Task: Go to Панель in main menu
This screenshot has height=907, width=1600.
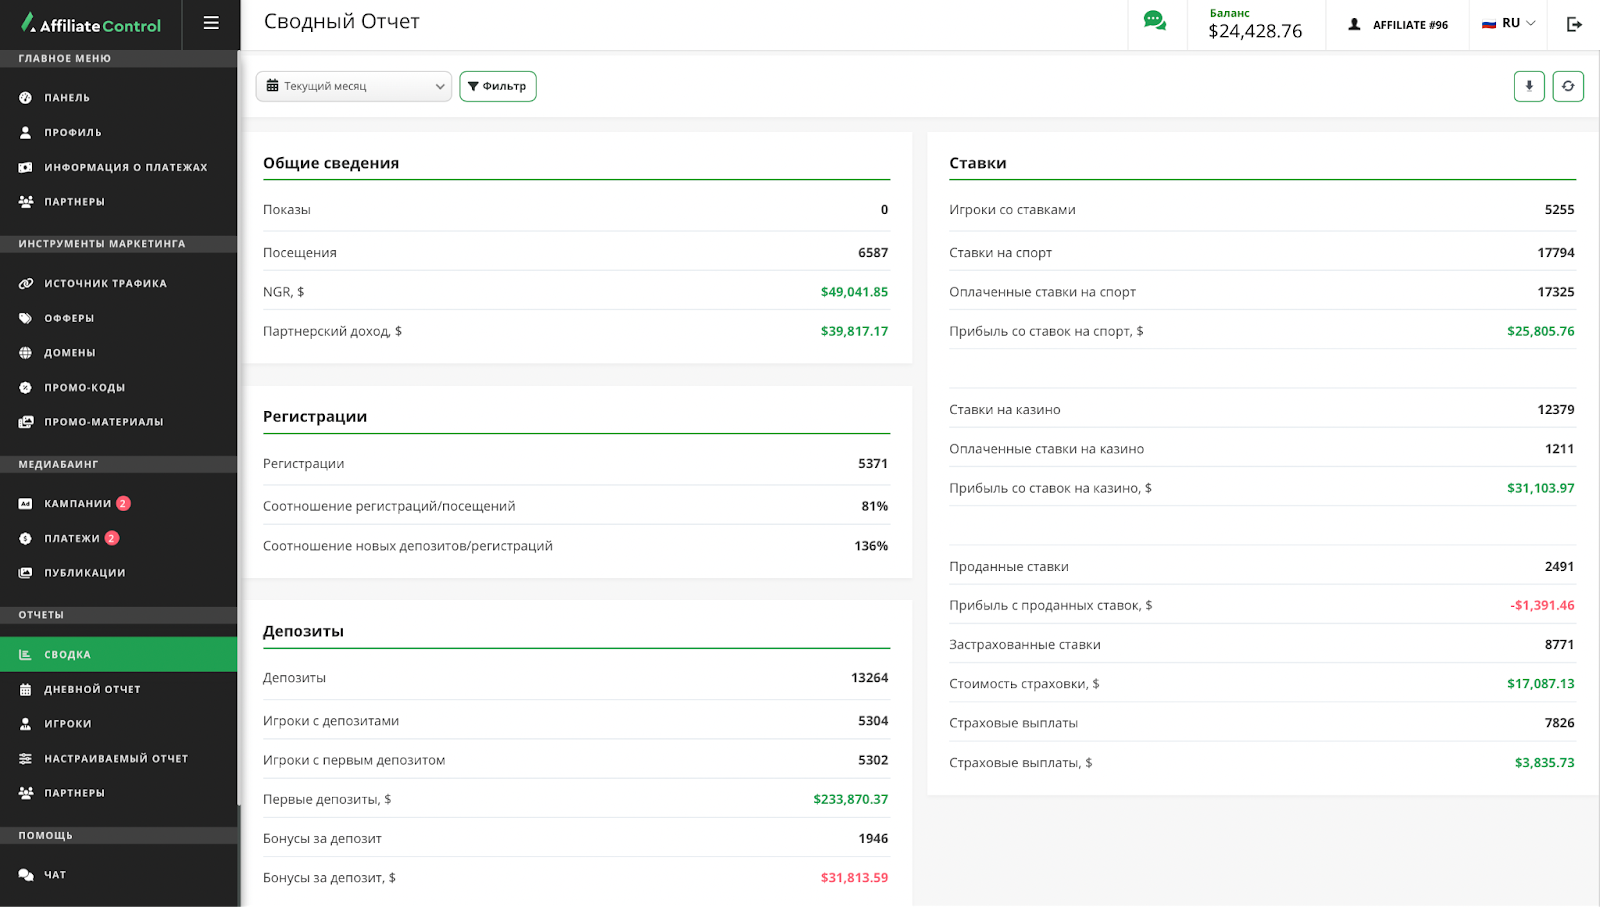Action: coord(67,98)
